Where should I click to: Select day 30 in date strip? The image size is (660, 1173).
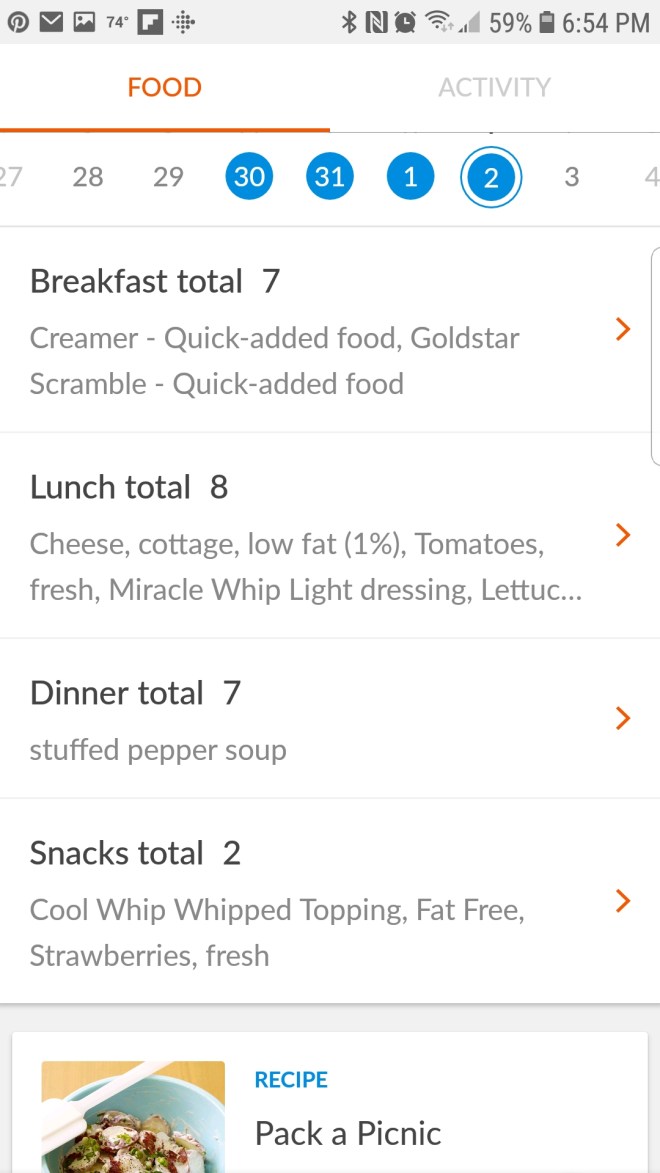point(249,177)
